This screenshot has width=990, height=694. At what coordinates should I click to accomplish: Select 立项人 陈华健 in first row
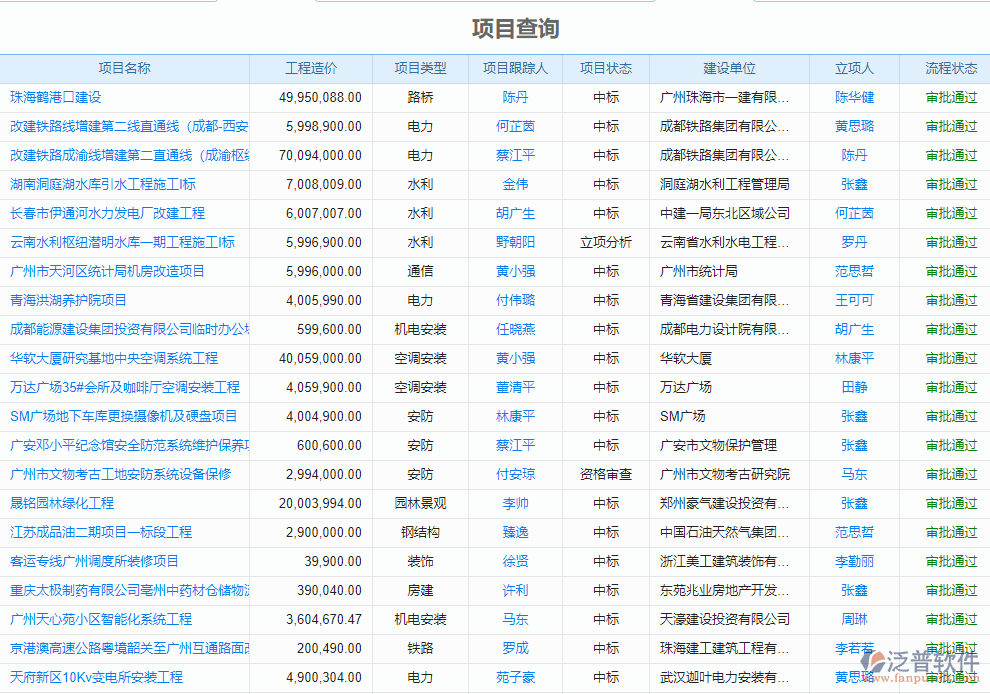tap(853, 97)
